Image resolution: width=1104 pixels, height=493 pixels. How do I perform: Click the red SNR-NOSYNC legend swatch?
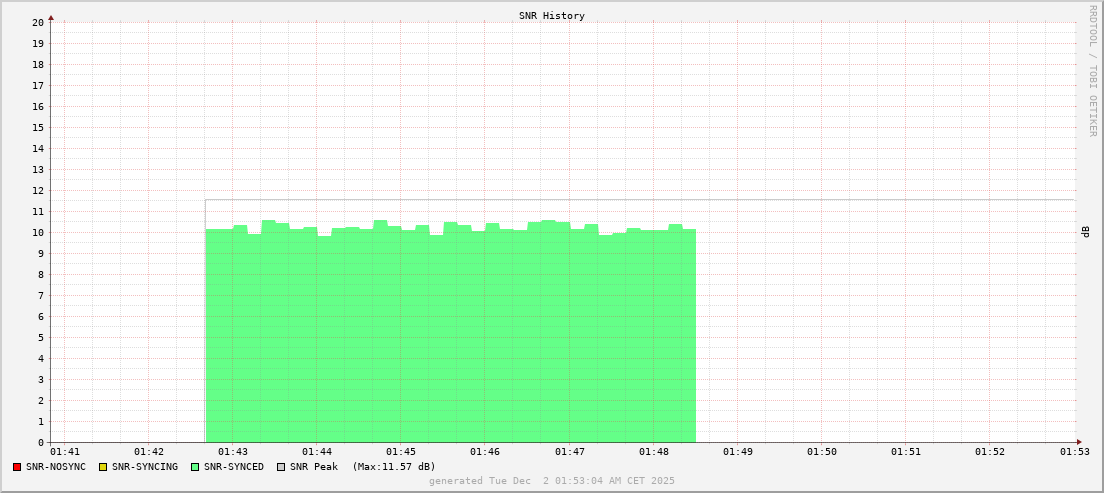pyautogui.click(x=17, y=467)
